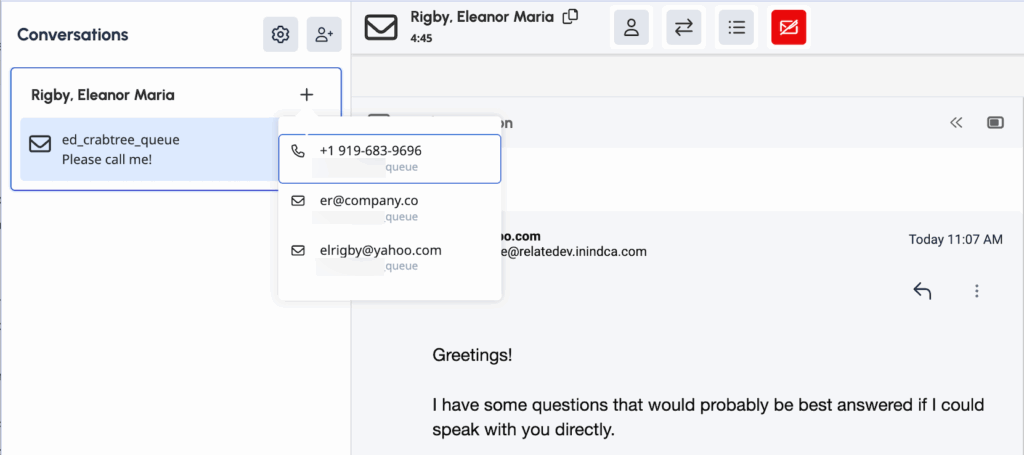
Task: Reply to the email with the arrow icon
Action: pyautogui.click(x=922, y=291)
